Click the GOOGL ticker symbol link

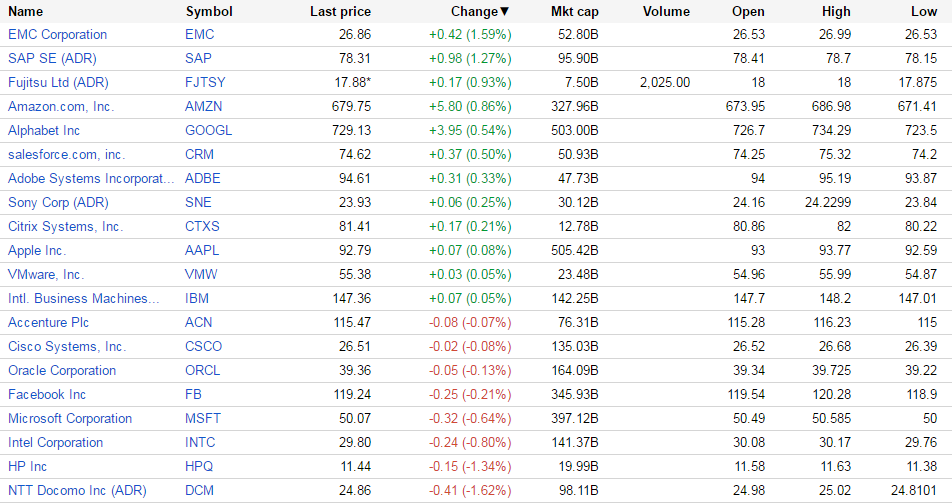coord(208,131)
